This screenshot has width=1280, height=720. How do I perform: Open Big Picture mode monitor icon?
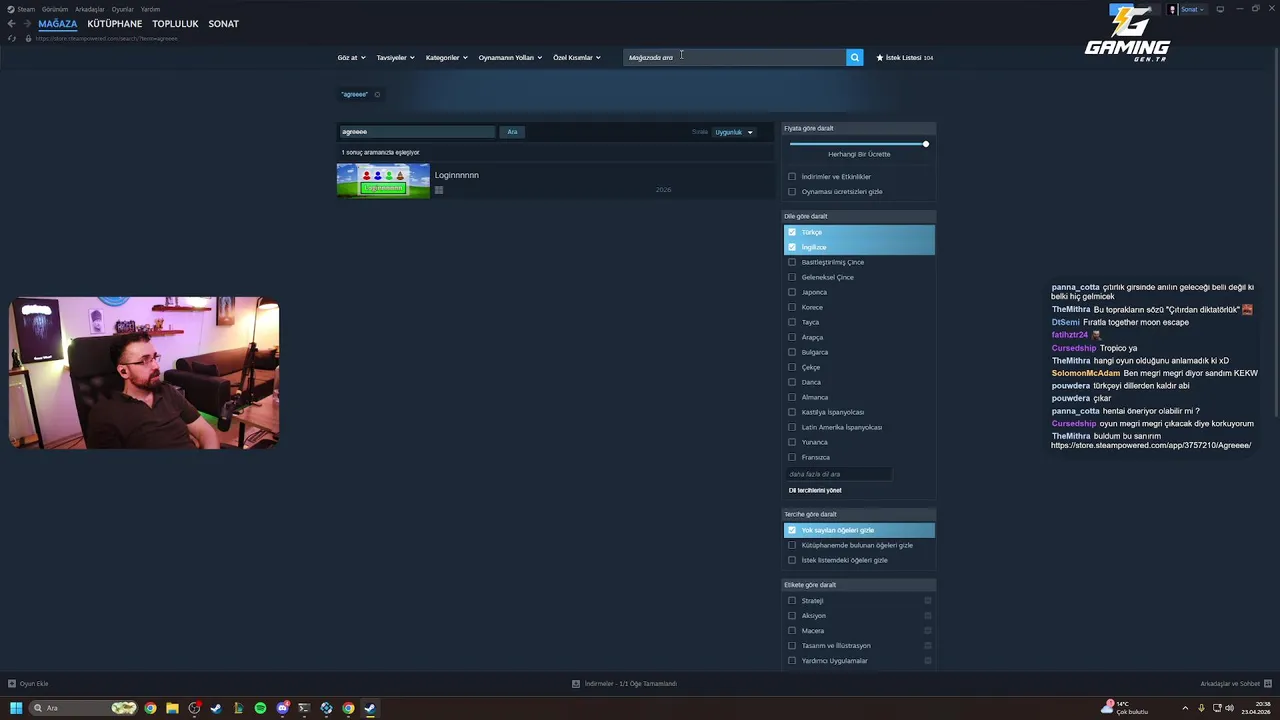click(1220, 9)
